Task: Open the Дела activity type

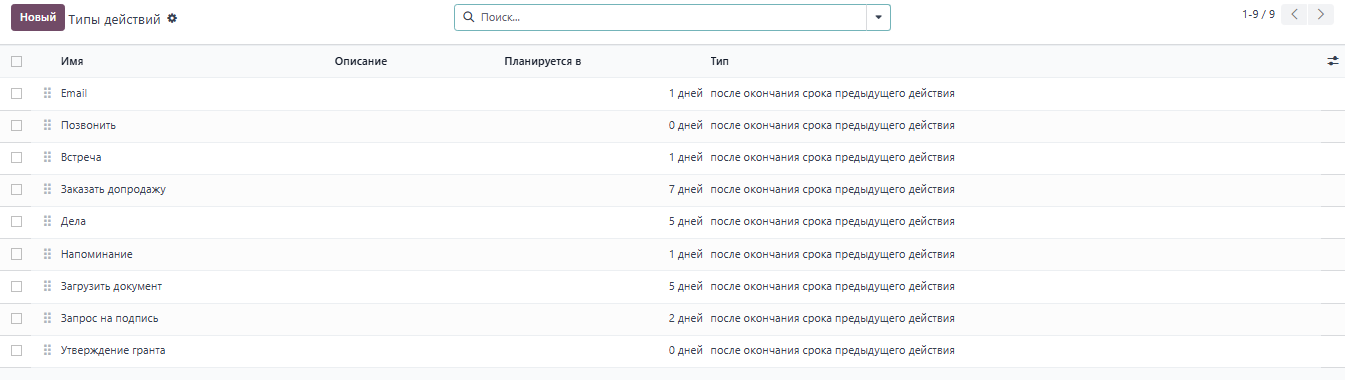Action: point(73,221)
